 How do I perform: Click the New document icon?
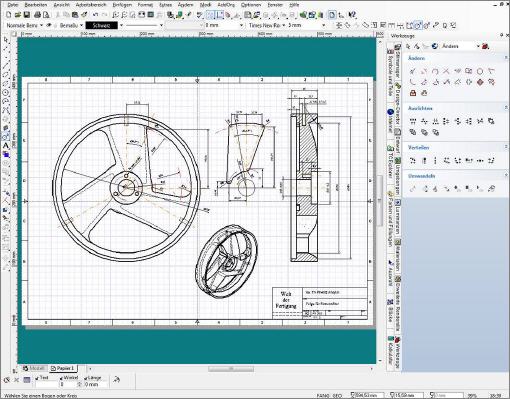9,15
